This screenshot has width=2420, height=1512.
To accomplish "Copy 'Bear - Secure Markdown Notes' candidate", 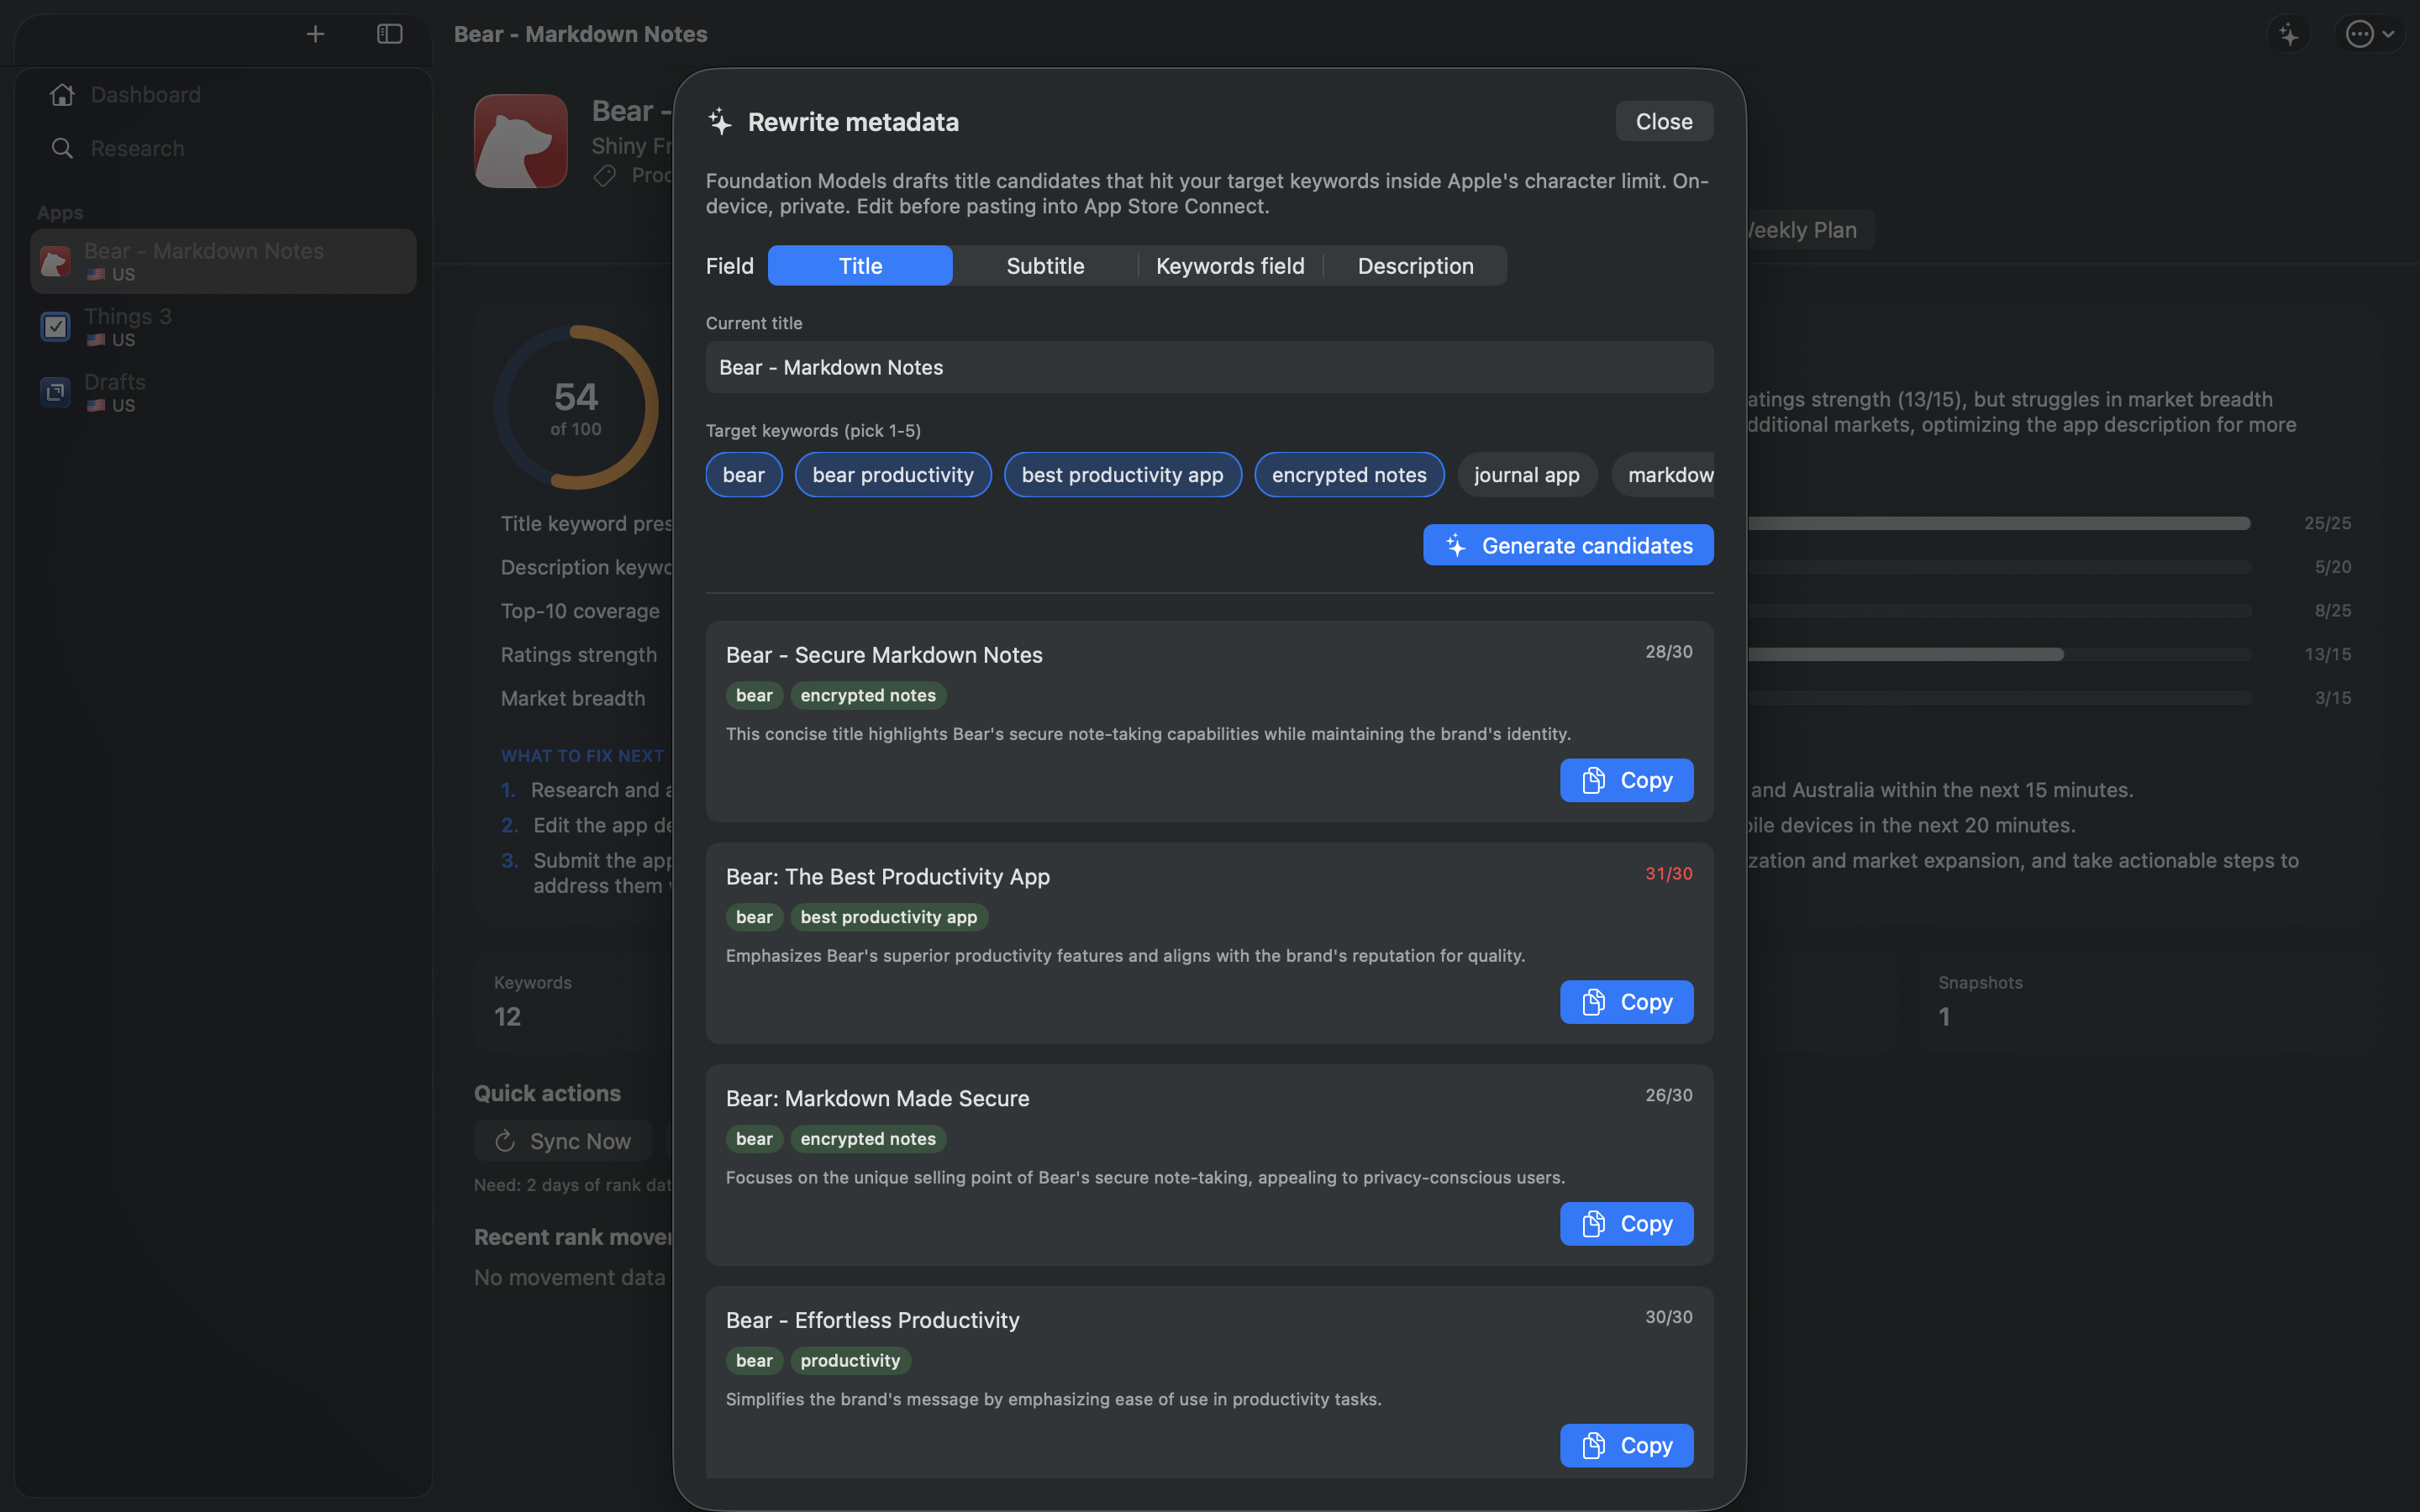I will [x=1626, y=780].
